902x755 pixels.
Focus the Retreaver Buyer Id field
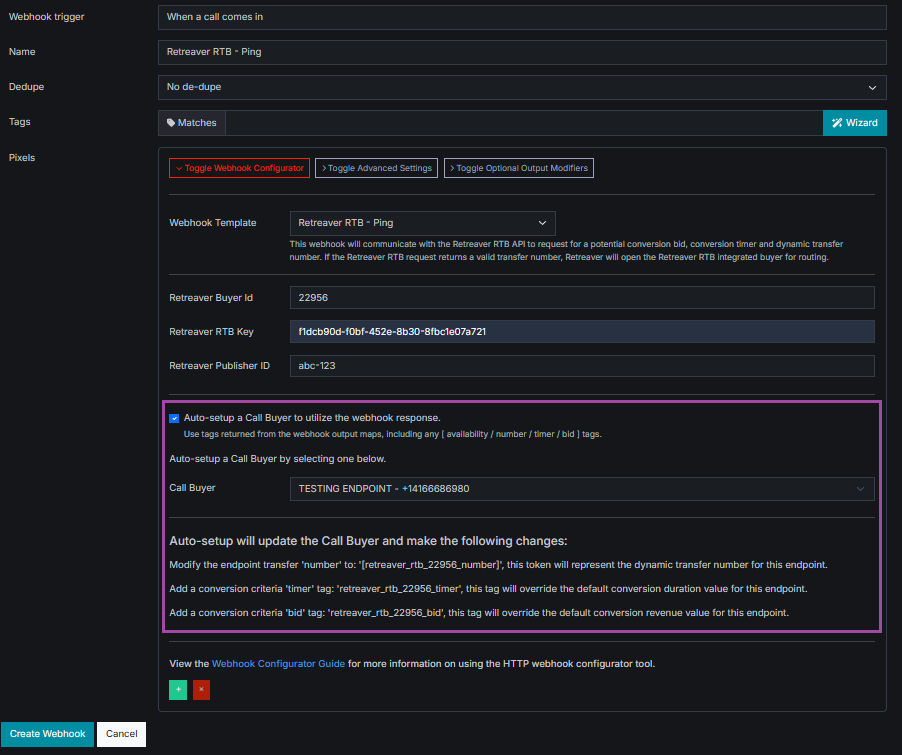pos(581,298)
